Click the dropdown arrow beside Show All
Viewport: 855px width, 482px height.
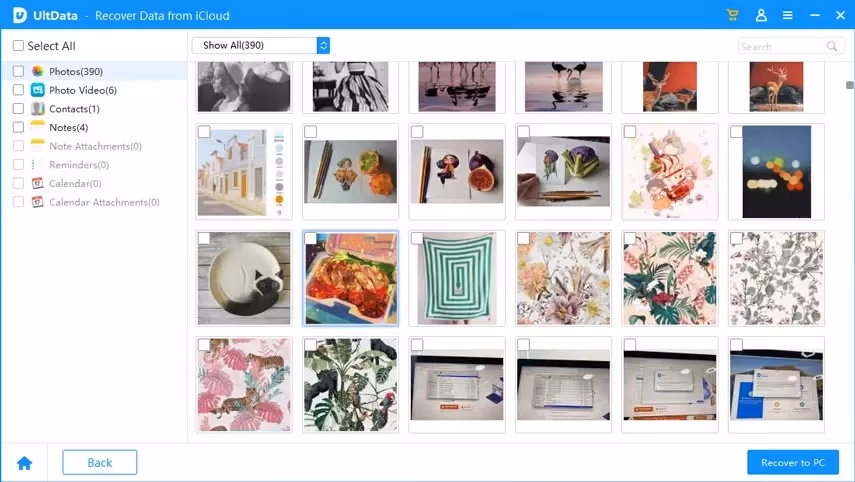coord(323,45)
